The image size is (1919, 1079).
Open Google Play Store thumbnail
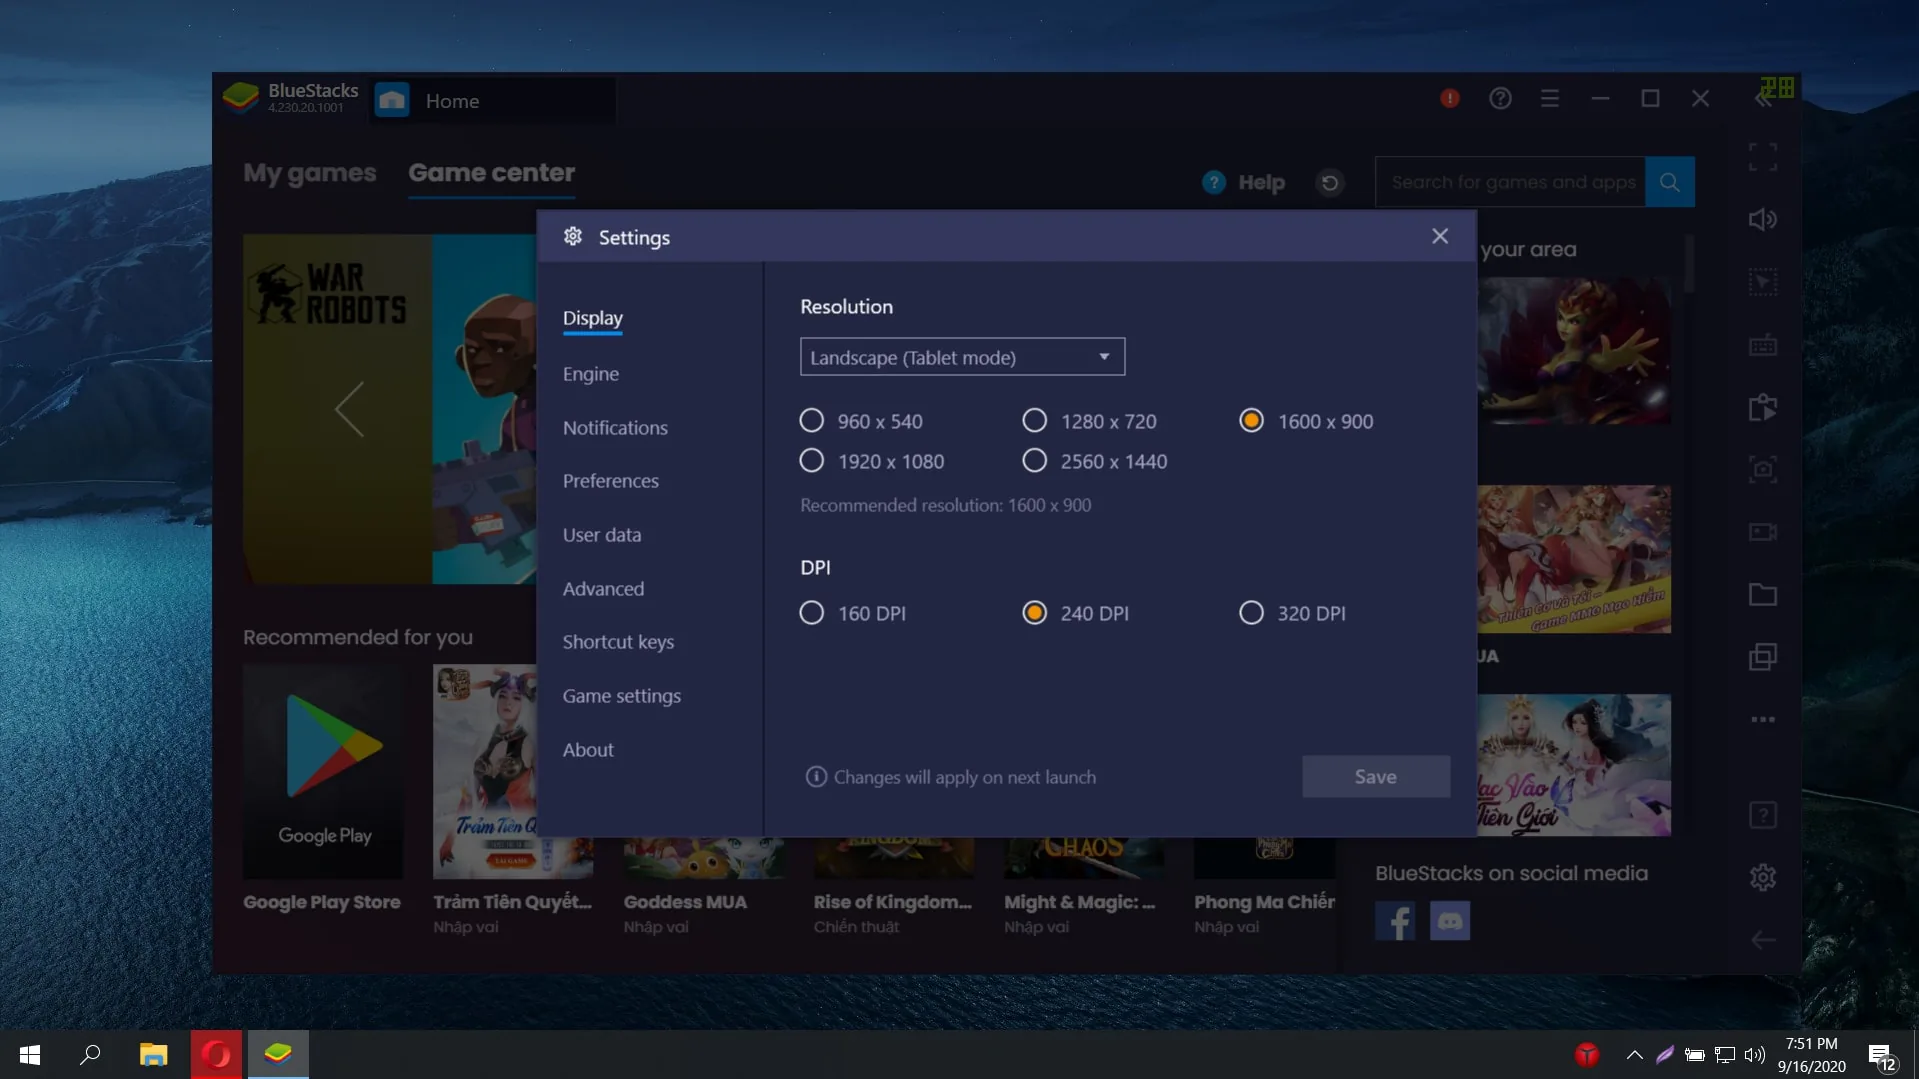tap(323, 772)
